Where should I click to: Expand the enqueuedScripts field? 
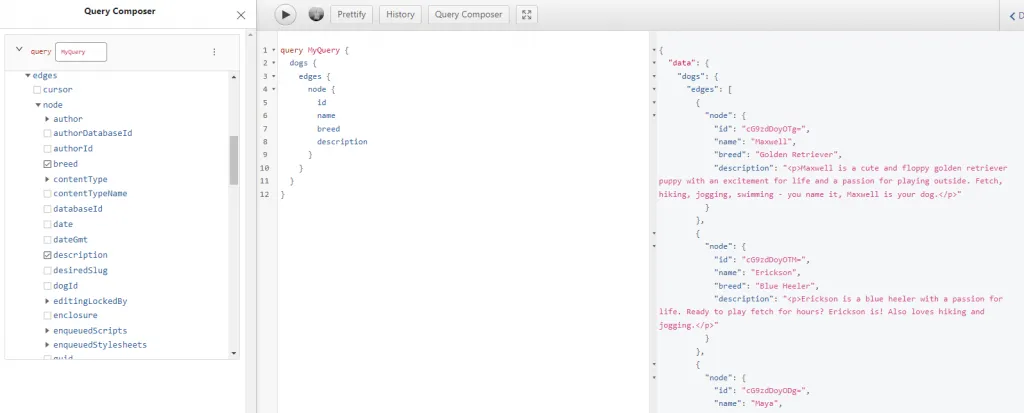(47, 331)
